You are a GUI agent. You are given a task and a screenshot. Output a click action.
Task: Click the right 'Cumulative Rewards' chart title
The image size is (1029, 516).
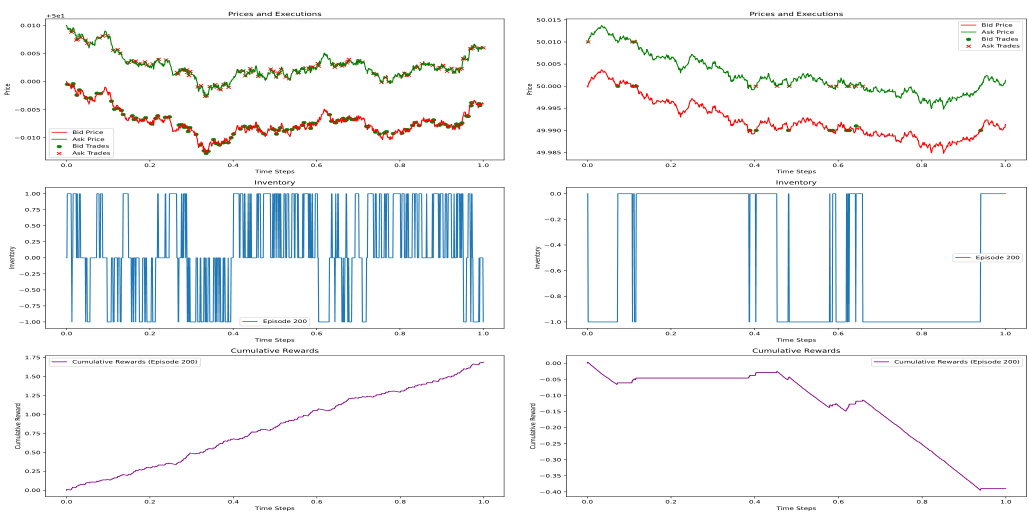click(796, 351)
